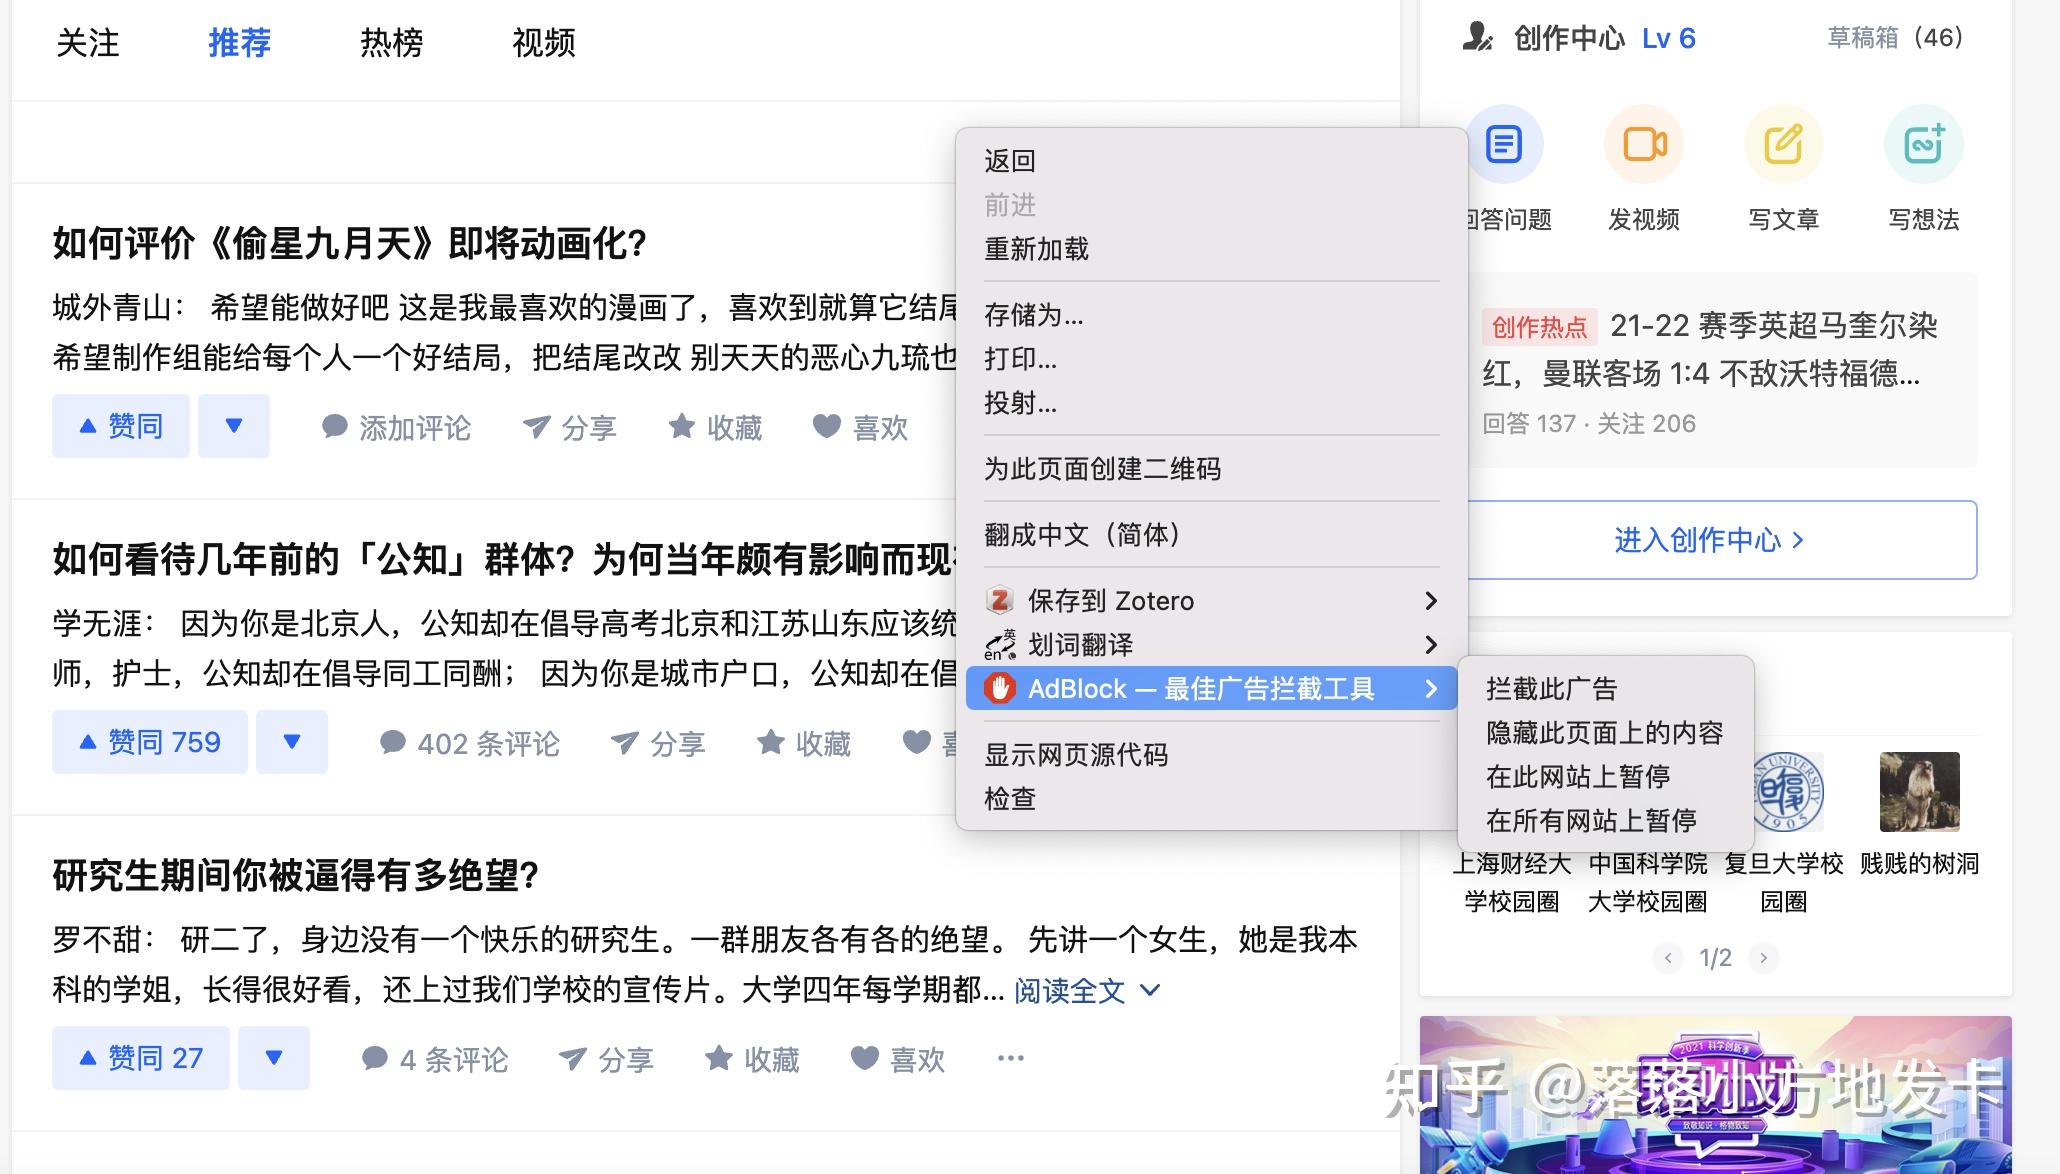Click the 进入创作中心 button
Screen dimensions: 2060x1174
[1709, 540]
